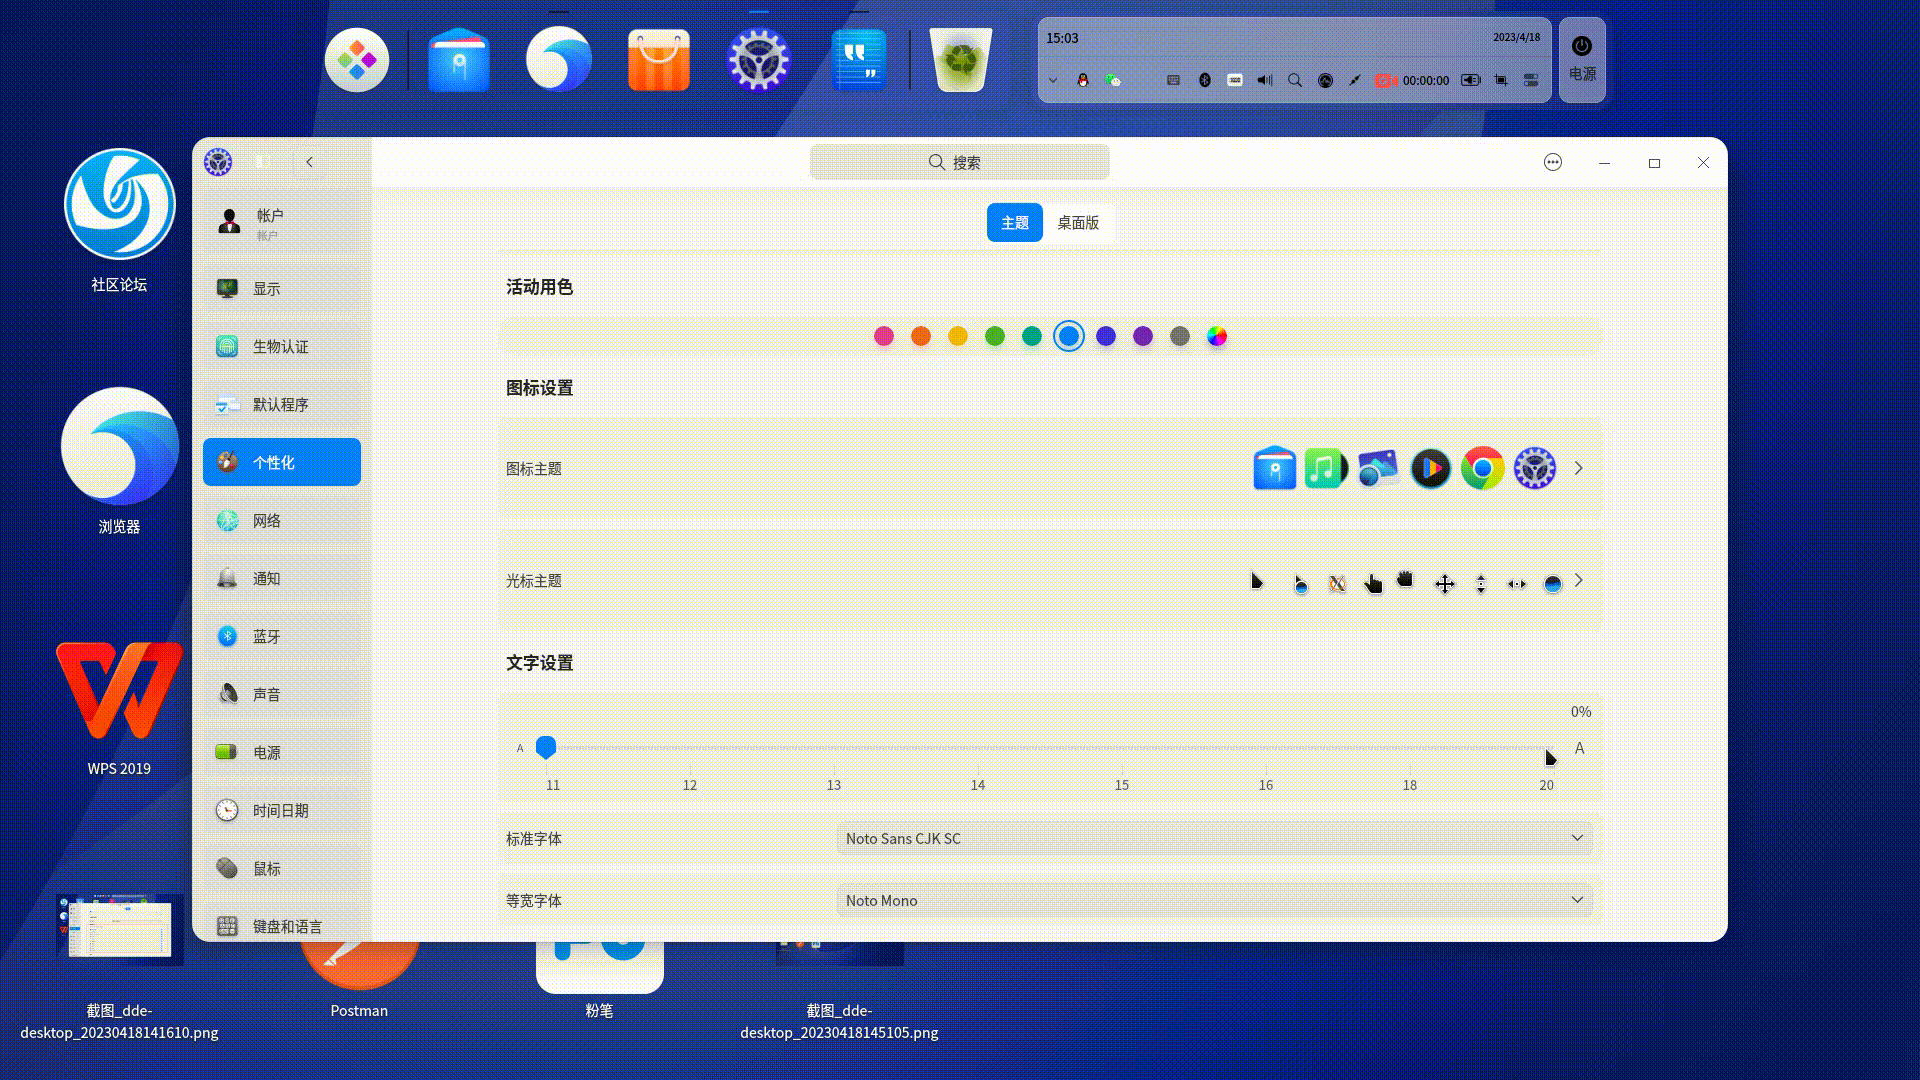Select the red active accent color
Viewport: 1920px width, 1080px height.
tap(883, 337)
